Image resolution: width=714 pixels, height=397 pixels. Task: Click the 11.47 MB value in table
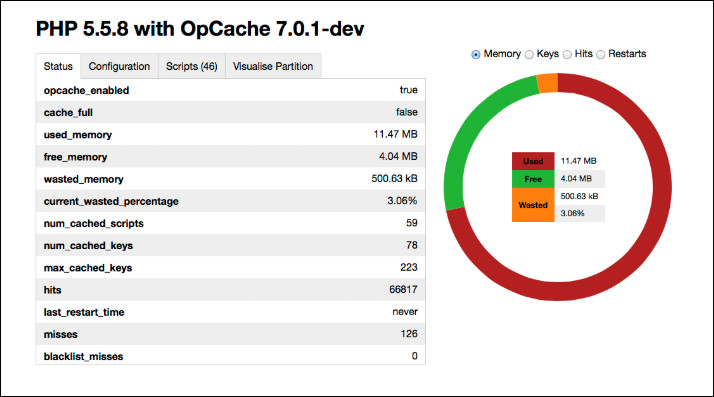pos(395,134)
